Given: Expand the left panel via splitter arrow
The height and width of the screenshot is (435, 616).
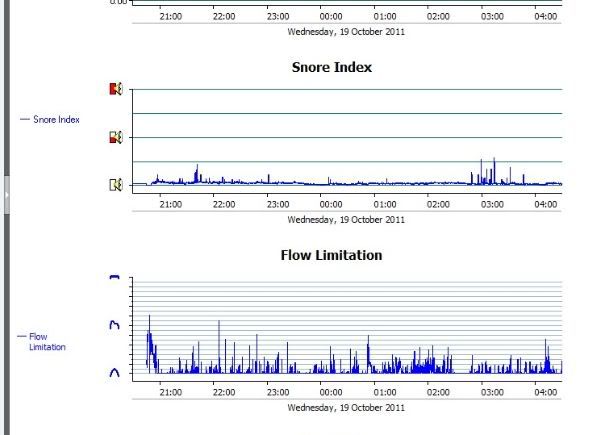Looking at the screenshot, I should (x=6, y=196).
